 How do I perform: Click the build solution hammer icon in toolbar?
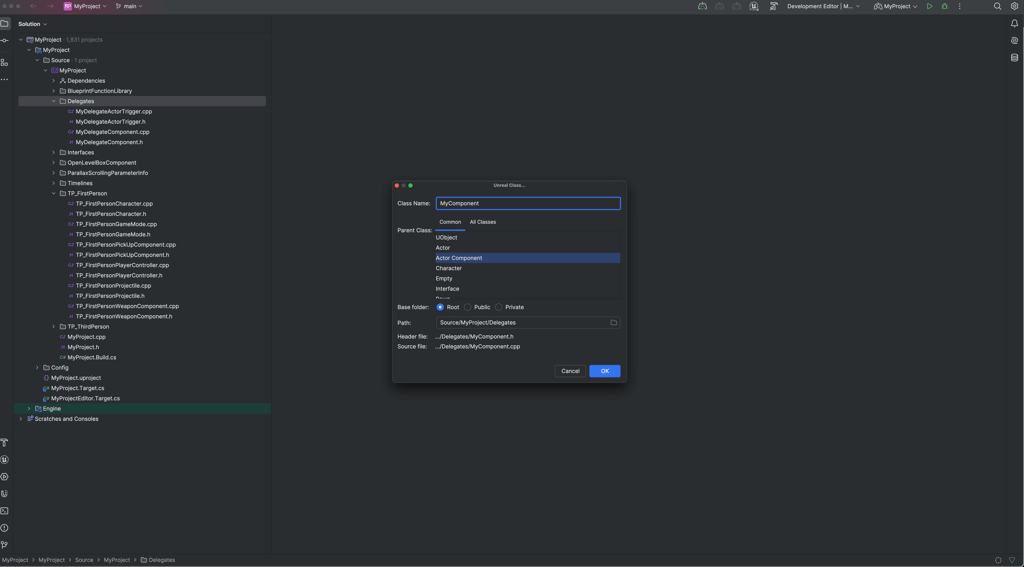[x=774, y=7]
